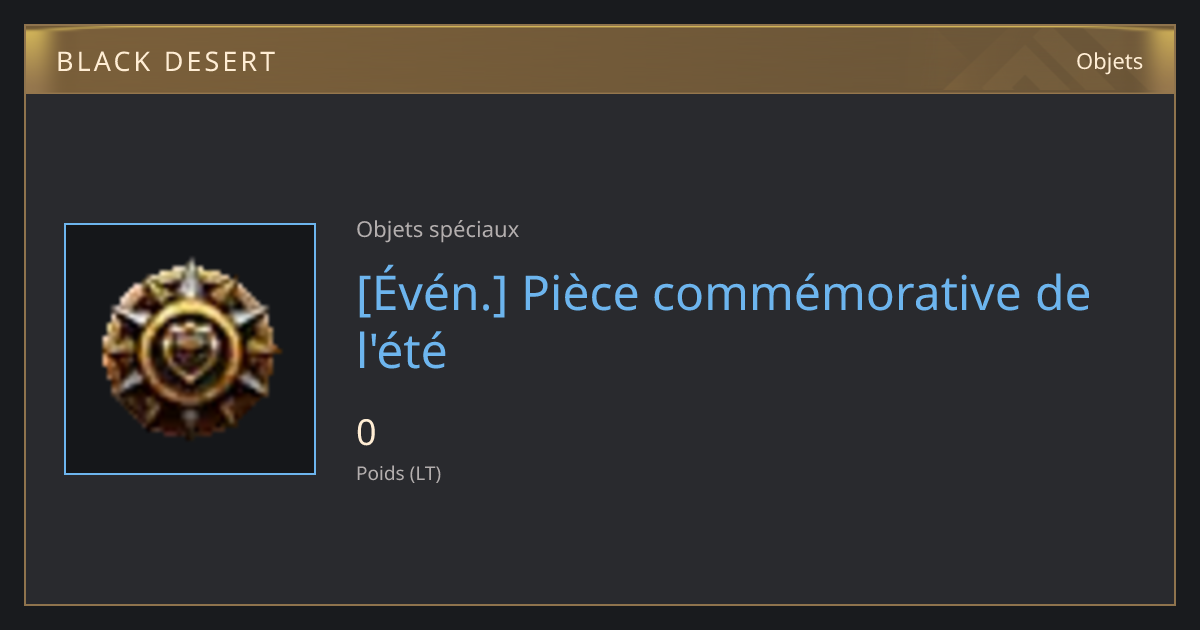The width and height of the screenshot is (1200, 630).
Task: Open the BLACK DESERT home title
Action: 167,62
